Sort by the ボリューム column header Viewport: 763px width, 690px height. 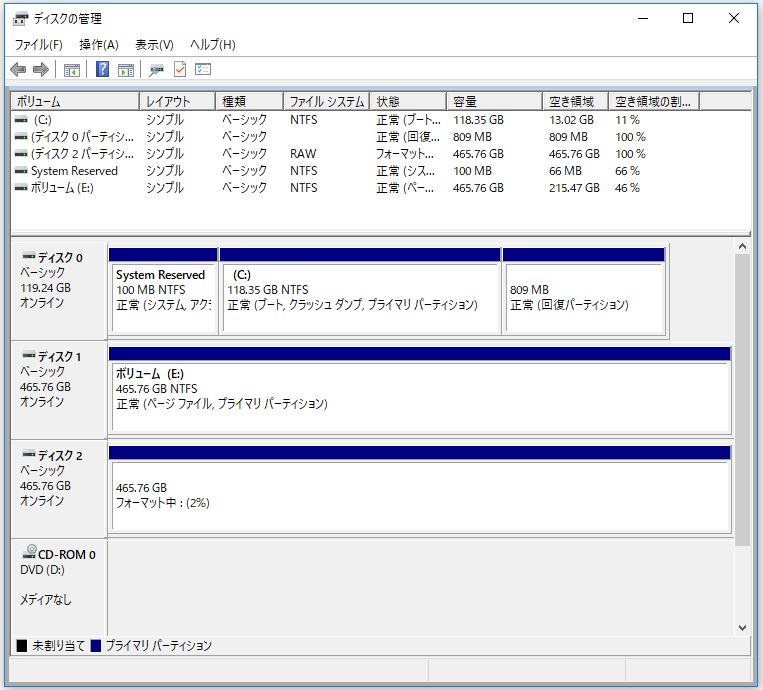[x=75, y=102]
